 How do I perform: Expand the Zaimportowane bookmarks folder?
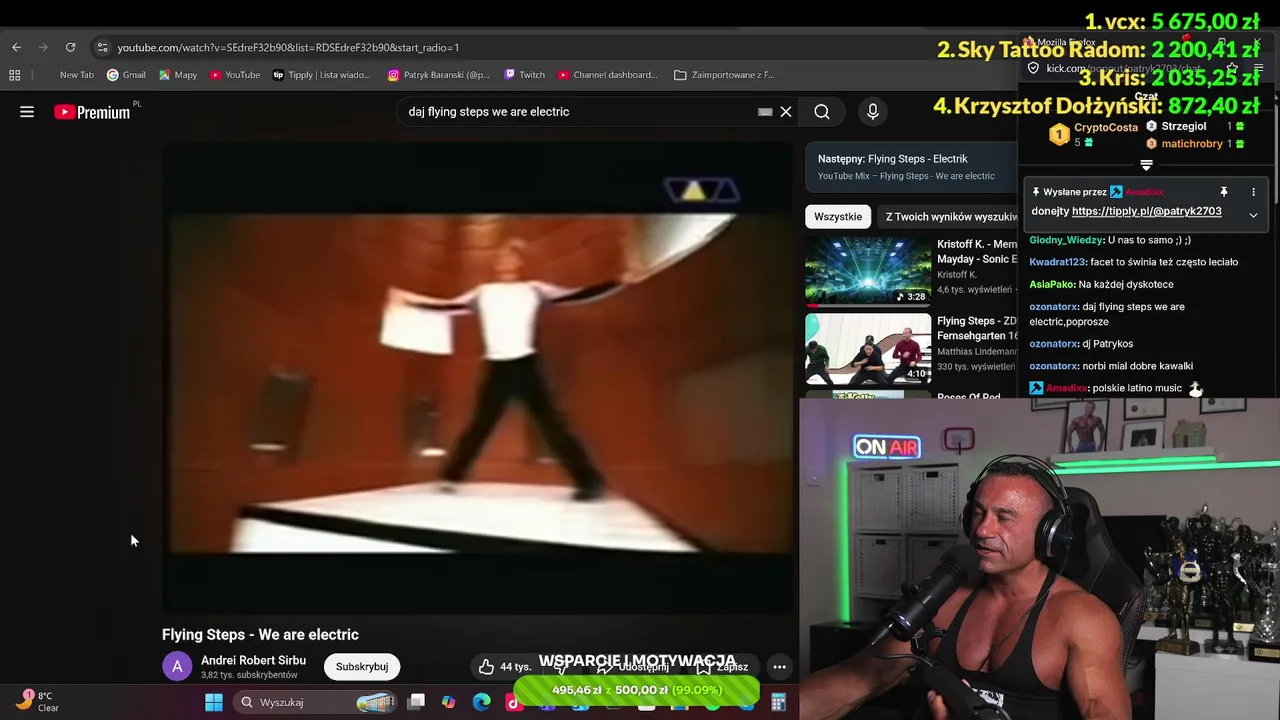tap(725, 75)
